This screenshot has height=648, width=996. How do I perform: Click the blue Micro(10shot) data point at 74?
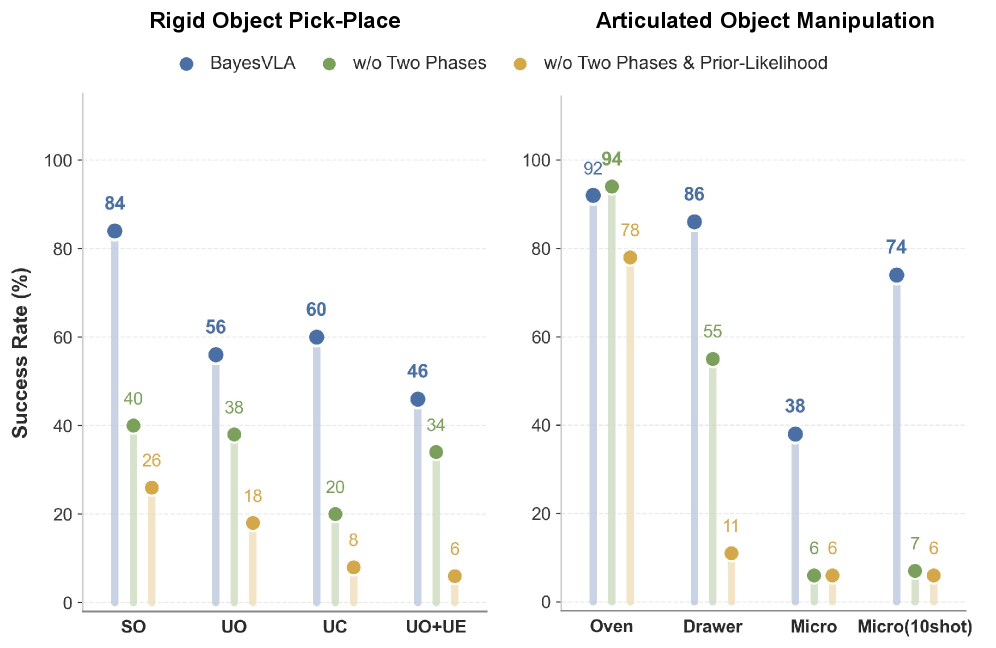click(896, 275)
